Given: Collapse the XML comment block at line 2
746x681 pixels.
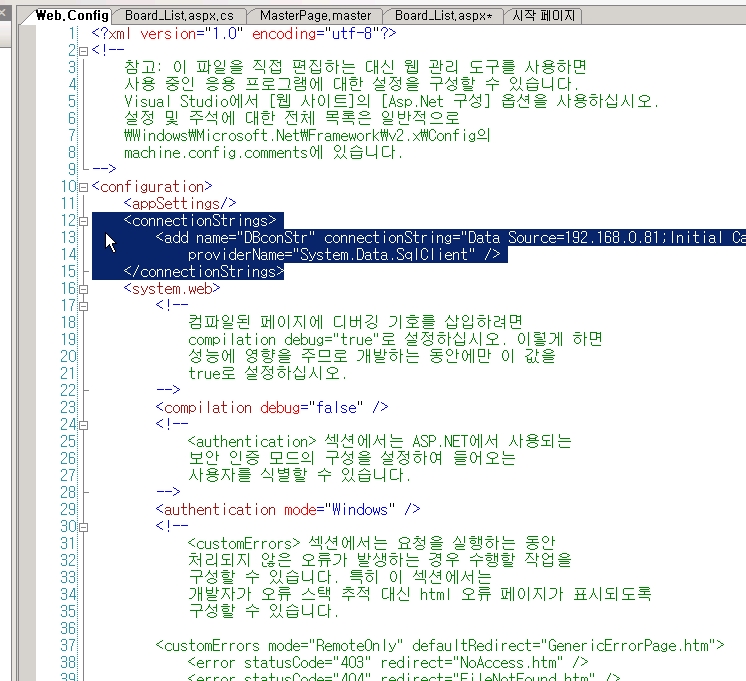Looking at the screenshot, I should coord(83,51).
